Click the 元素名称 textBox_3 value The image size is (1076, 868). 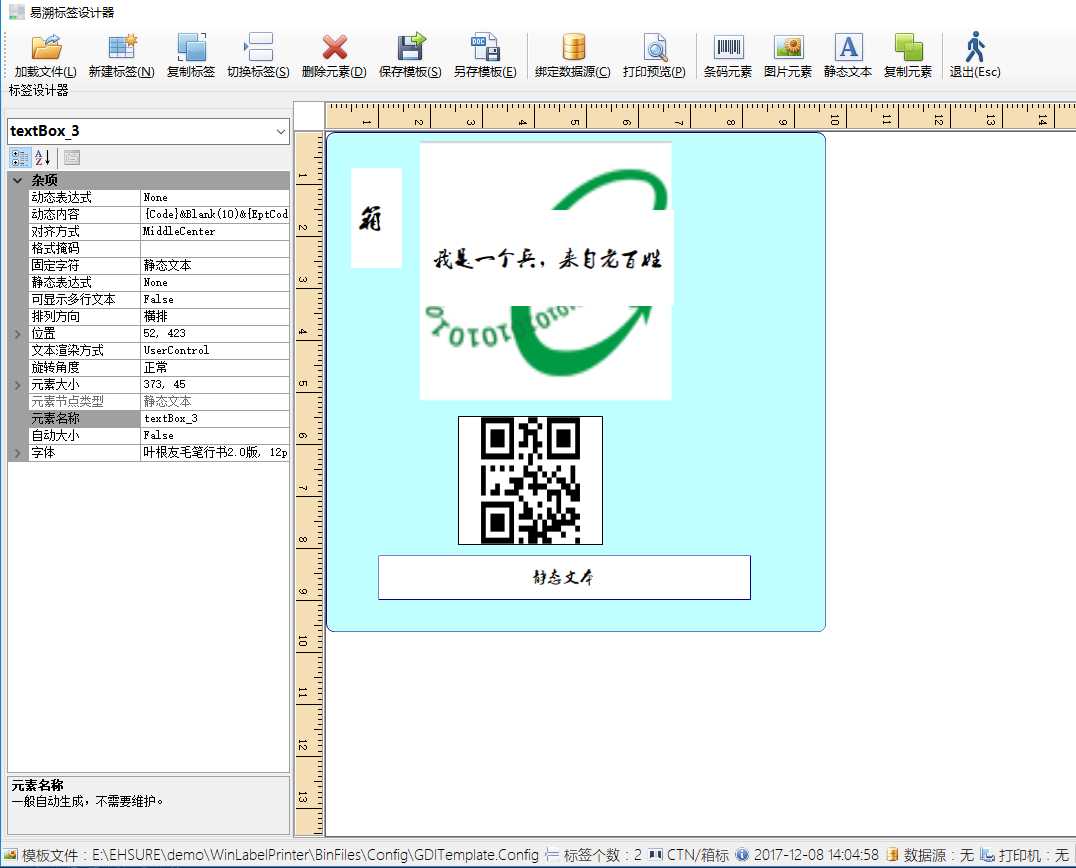coord(215,419)
